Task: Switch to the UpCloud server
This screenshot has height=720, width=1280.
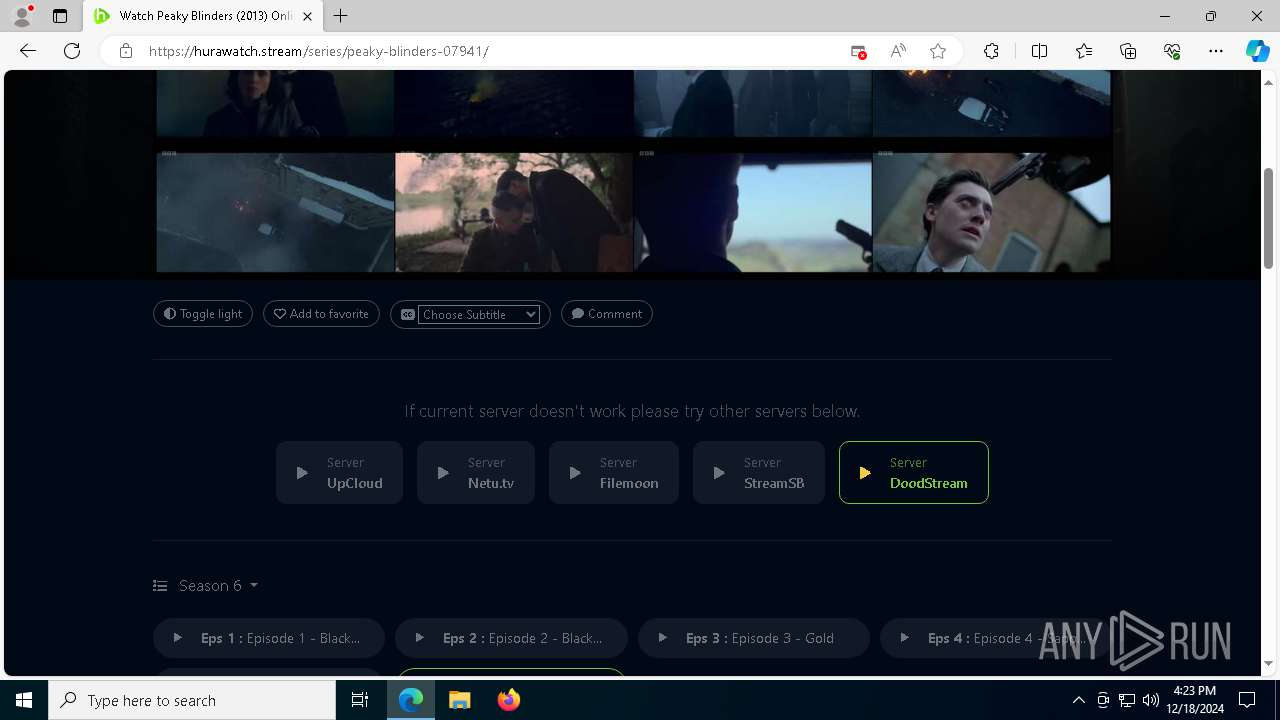Action: (339, 473)
